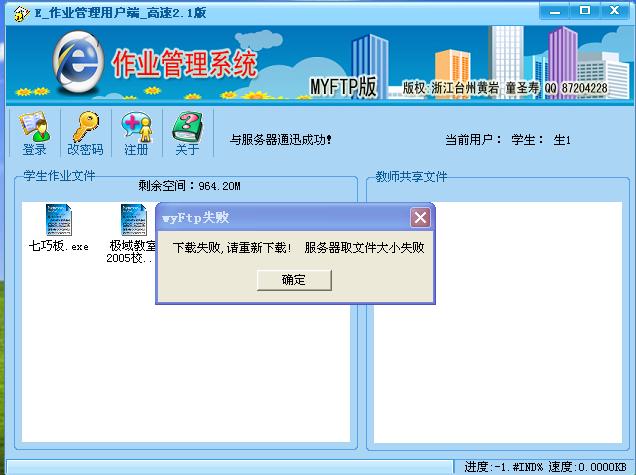Click the 生1 user name text
This screenshot has height=475, width=636.
pyautogui.click(x=562, y=140)
